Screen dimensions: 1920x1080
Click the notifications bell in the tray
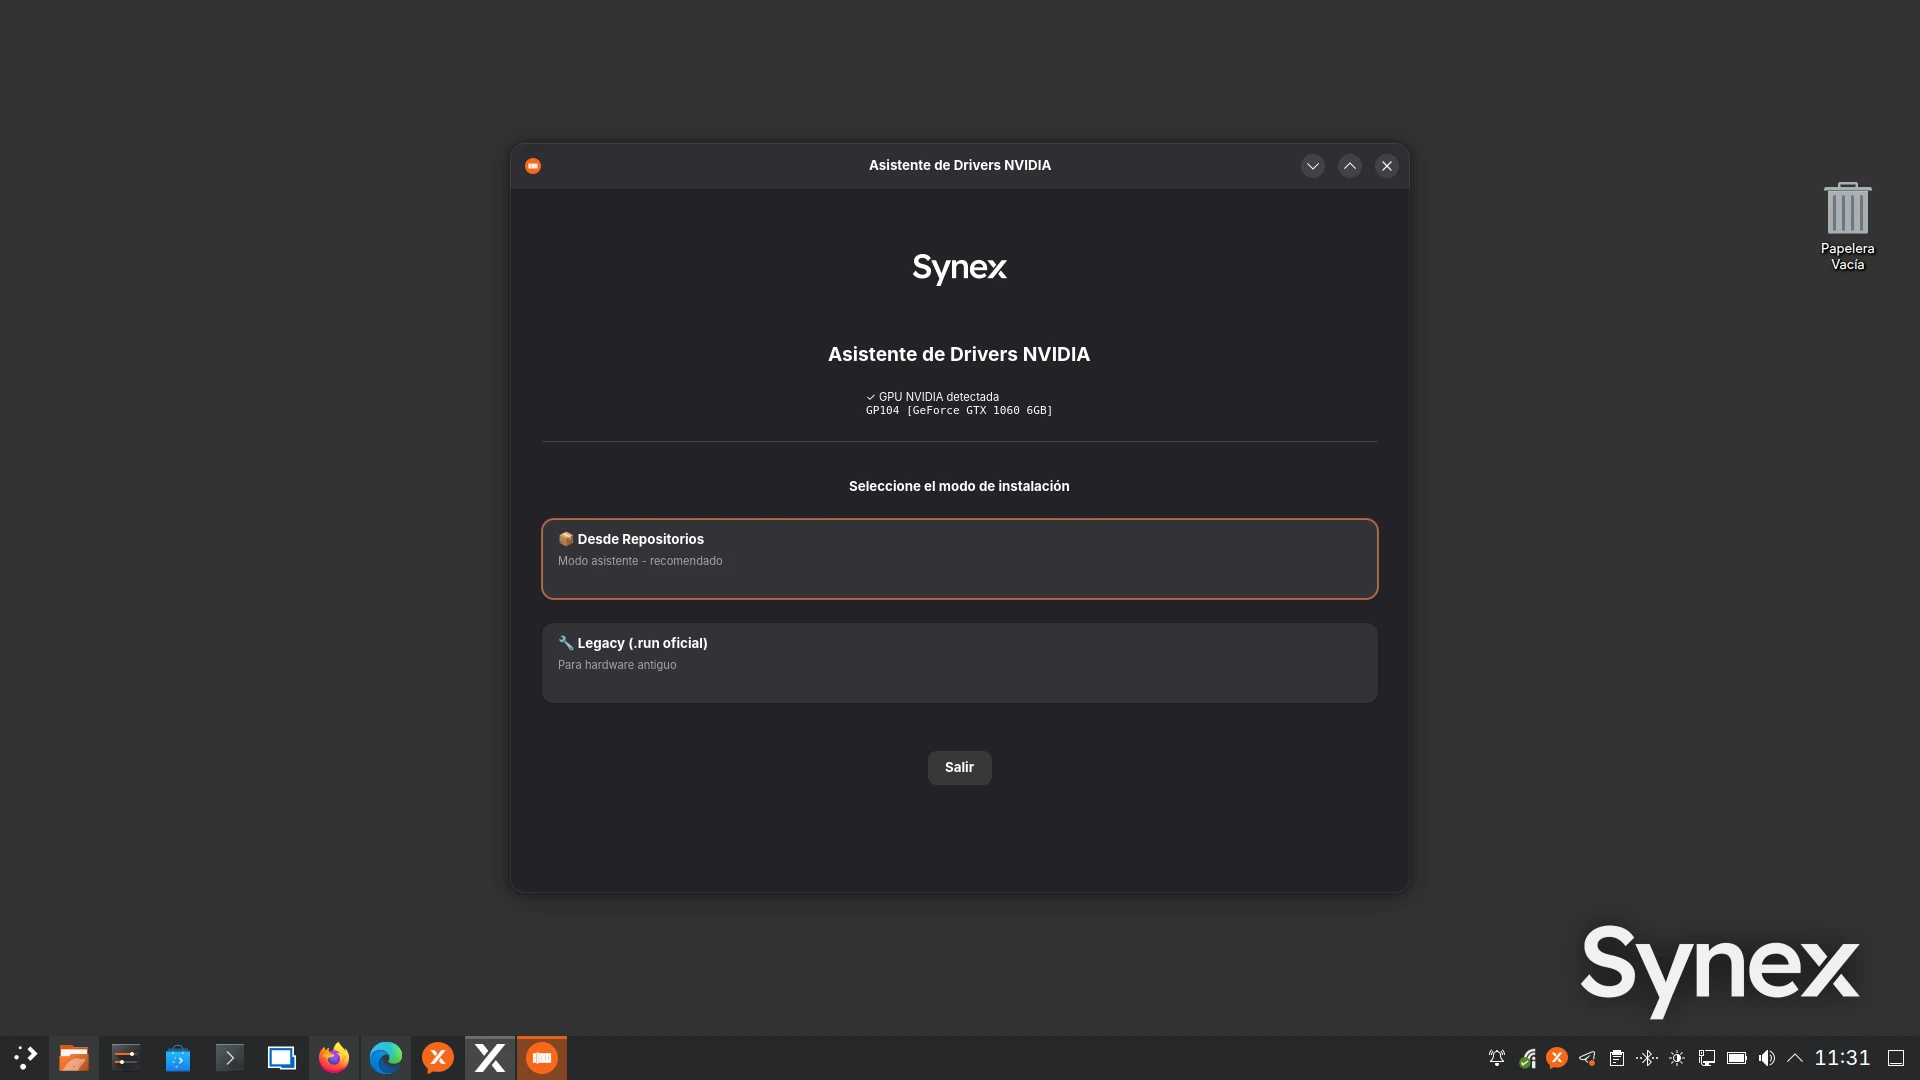coord(1497,1057)
